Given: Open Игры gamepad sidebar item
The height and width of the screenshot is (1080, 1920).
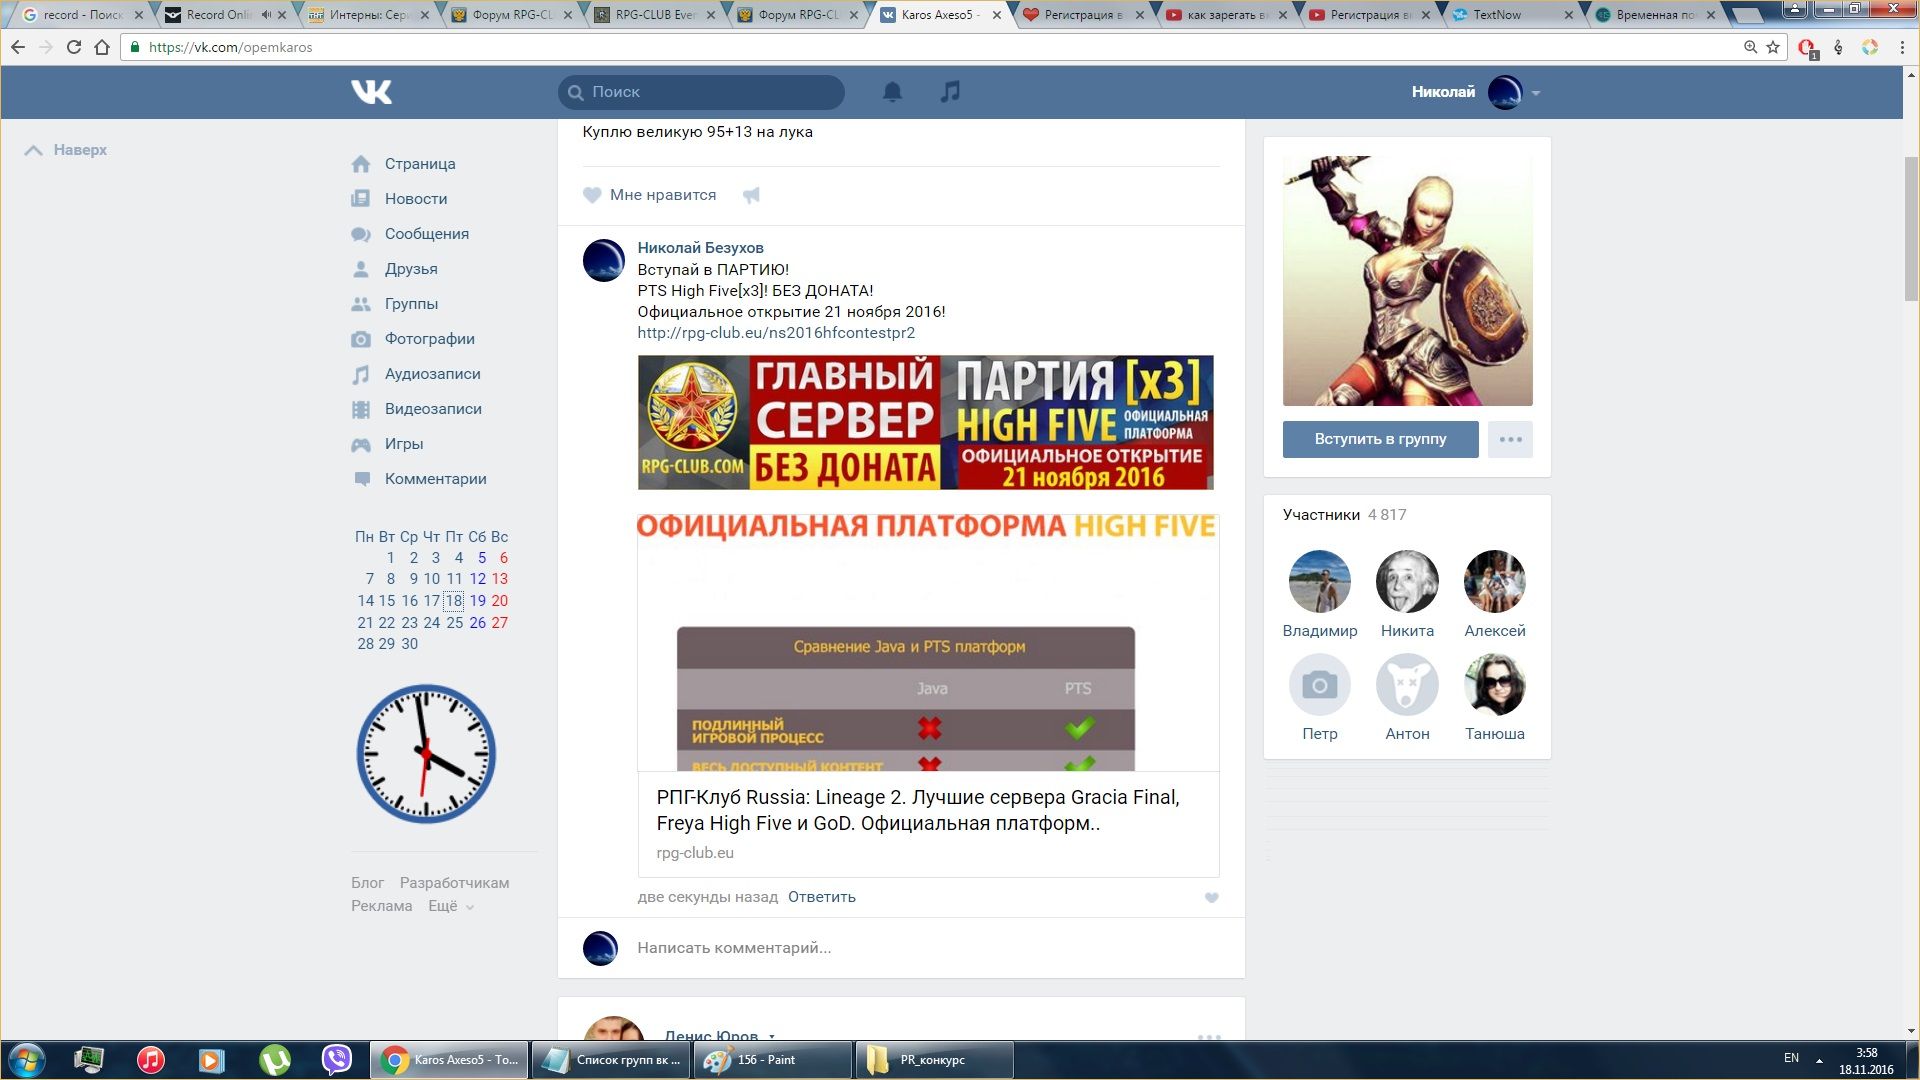Looking at the screenshot, I should pyautogui.click(x=403, y=444).
